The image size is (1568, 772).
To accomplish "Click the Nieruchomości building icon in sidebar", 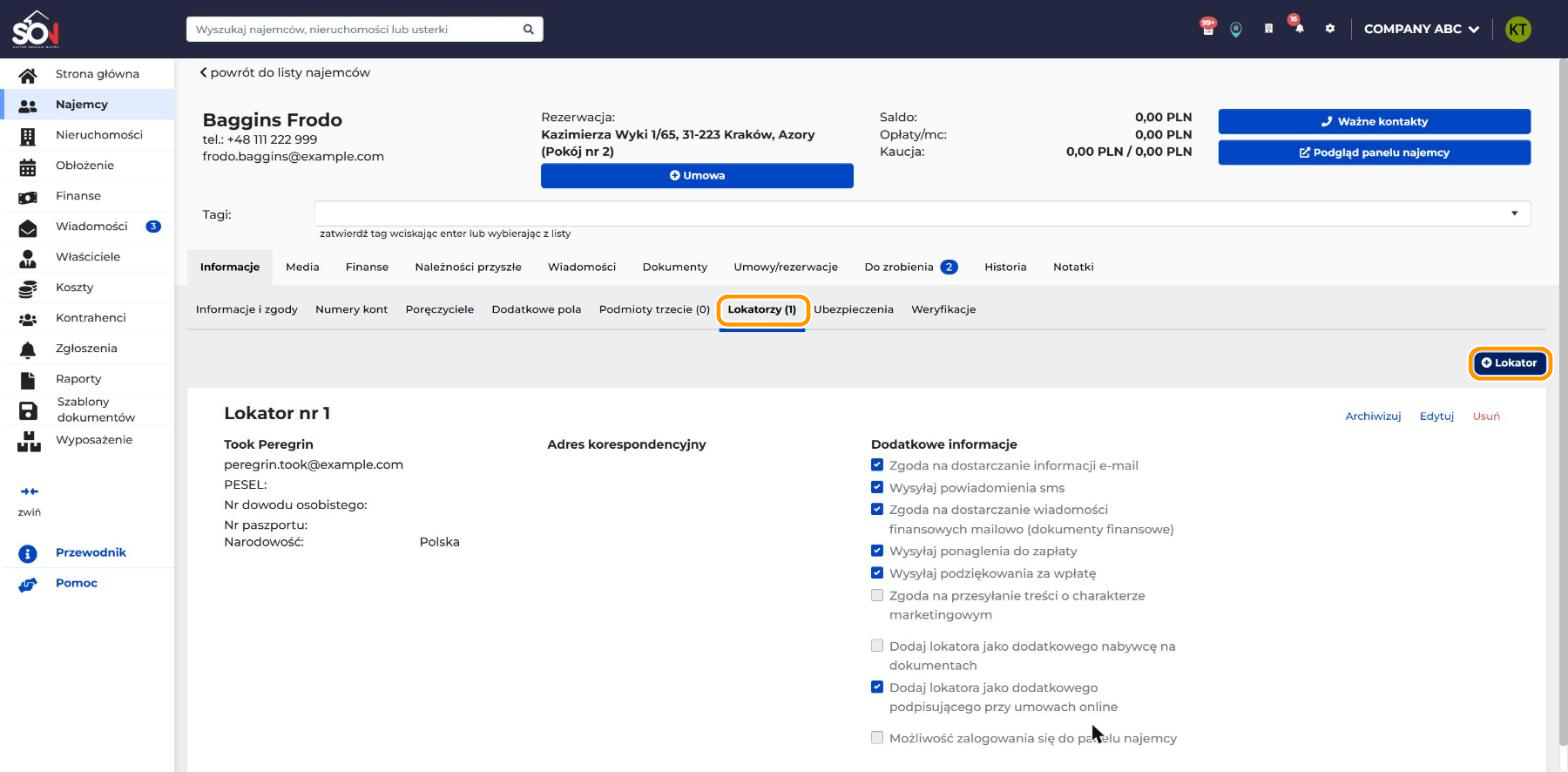I will [28, 136].
